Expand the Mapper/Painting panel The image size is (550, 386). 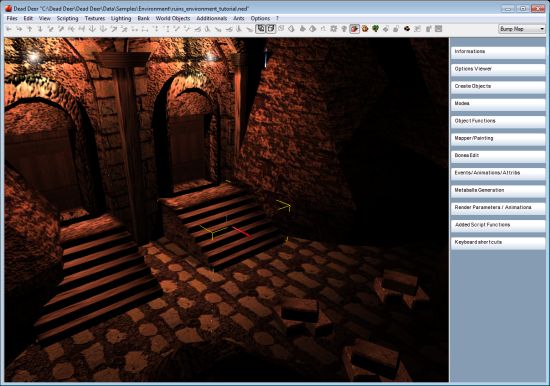tap(498, 139)
